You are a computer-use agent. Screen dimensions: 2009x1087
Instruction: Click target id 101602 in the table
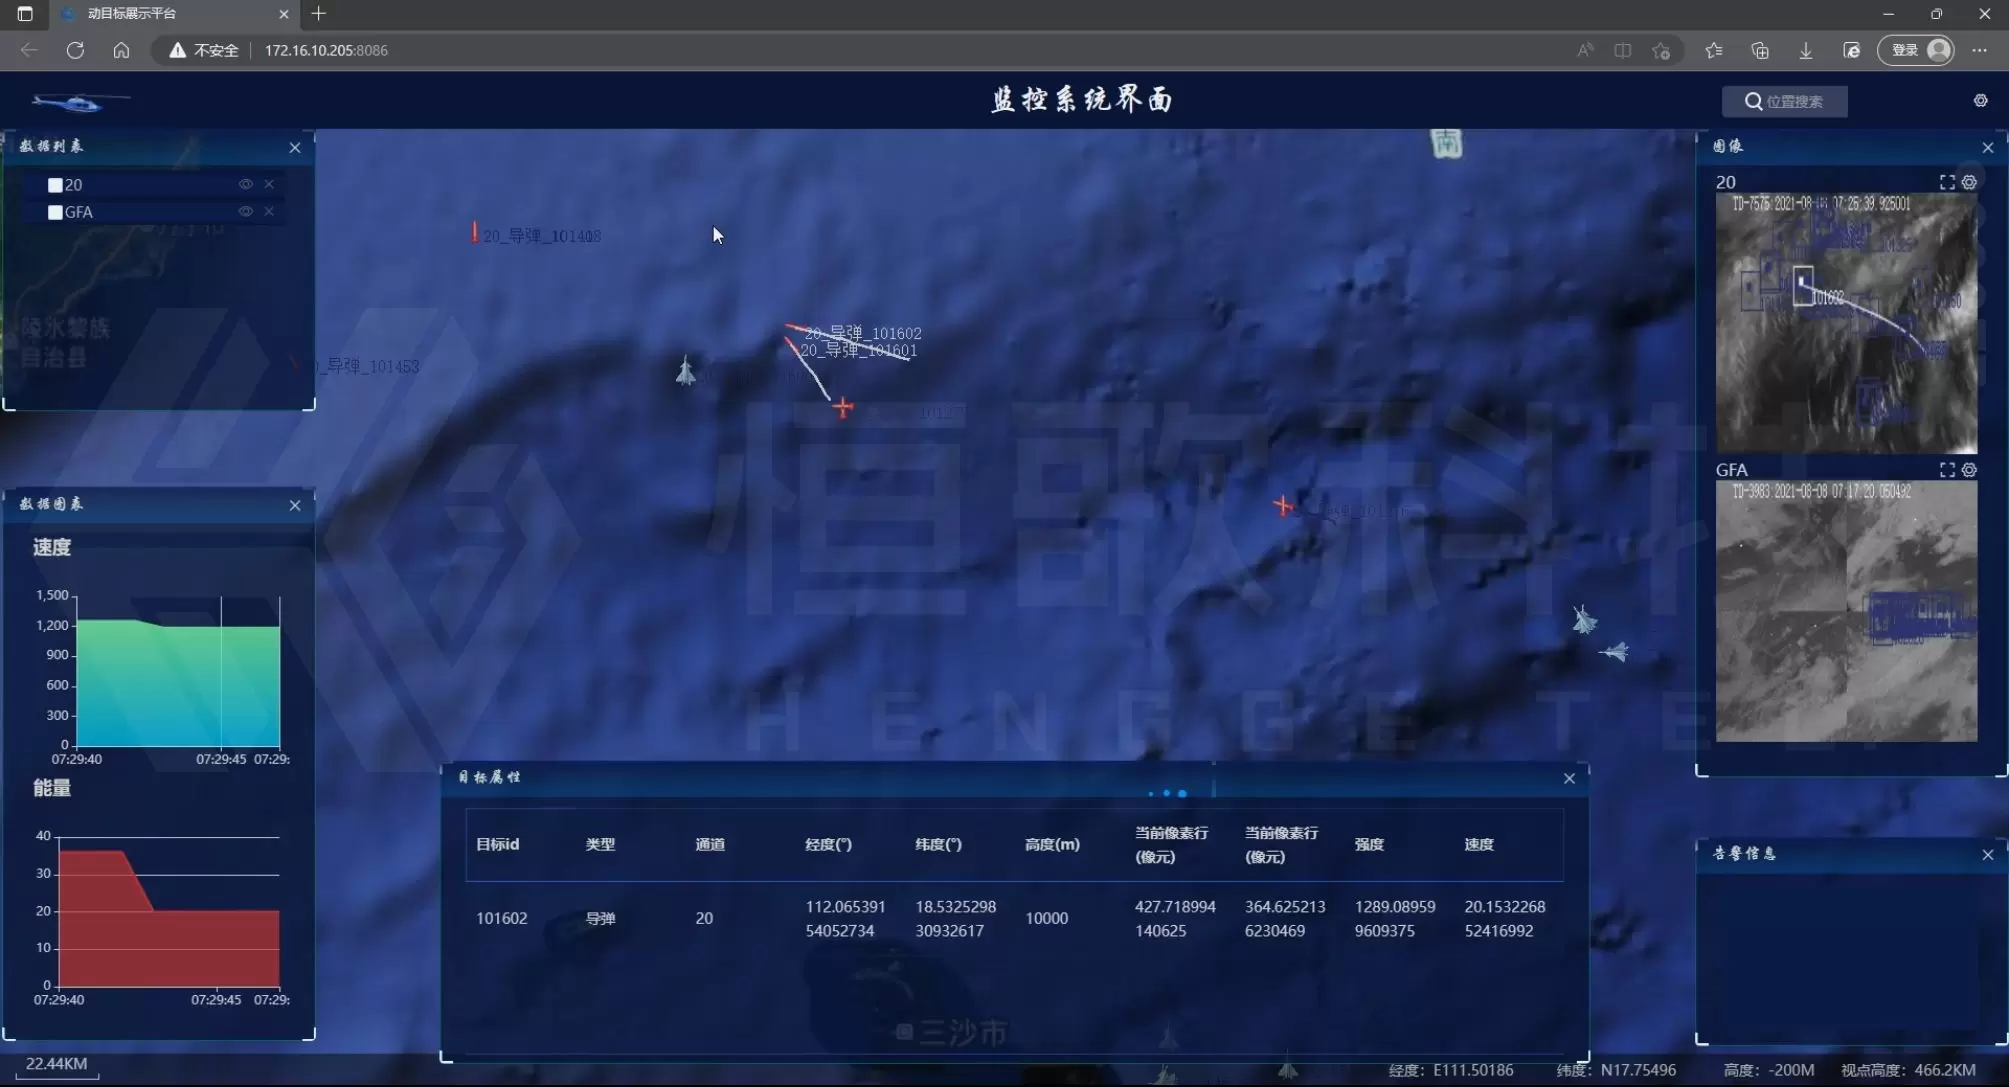tap(501, 918)
